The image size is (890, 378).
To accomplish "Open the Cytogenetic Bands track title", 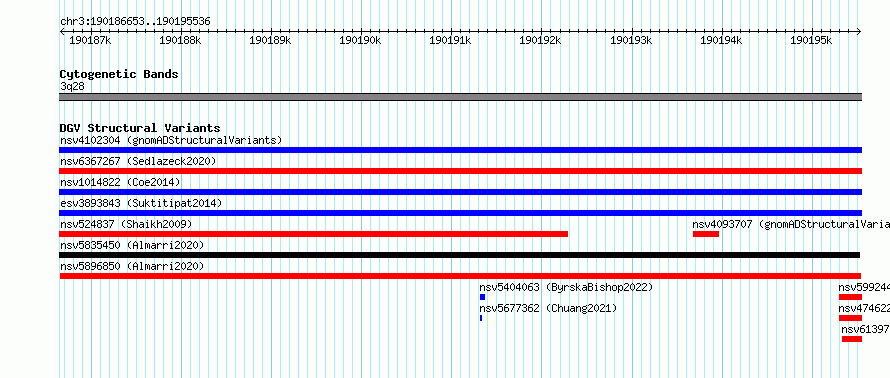I will [119, 74].
